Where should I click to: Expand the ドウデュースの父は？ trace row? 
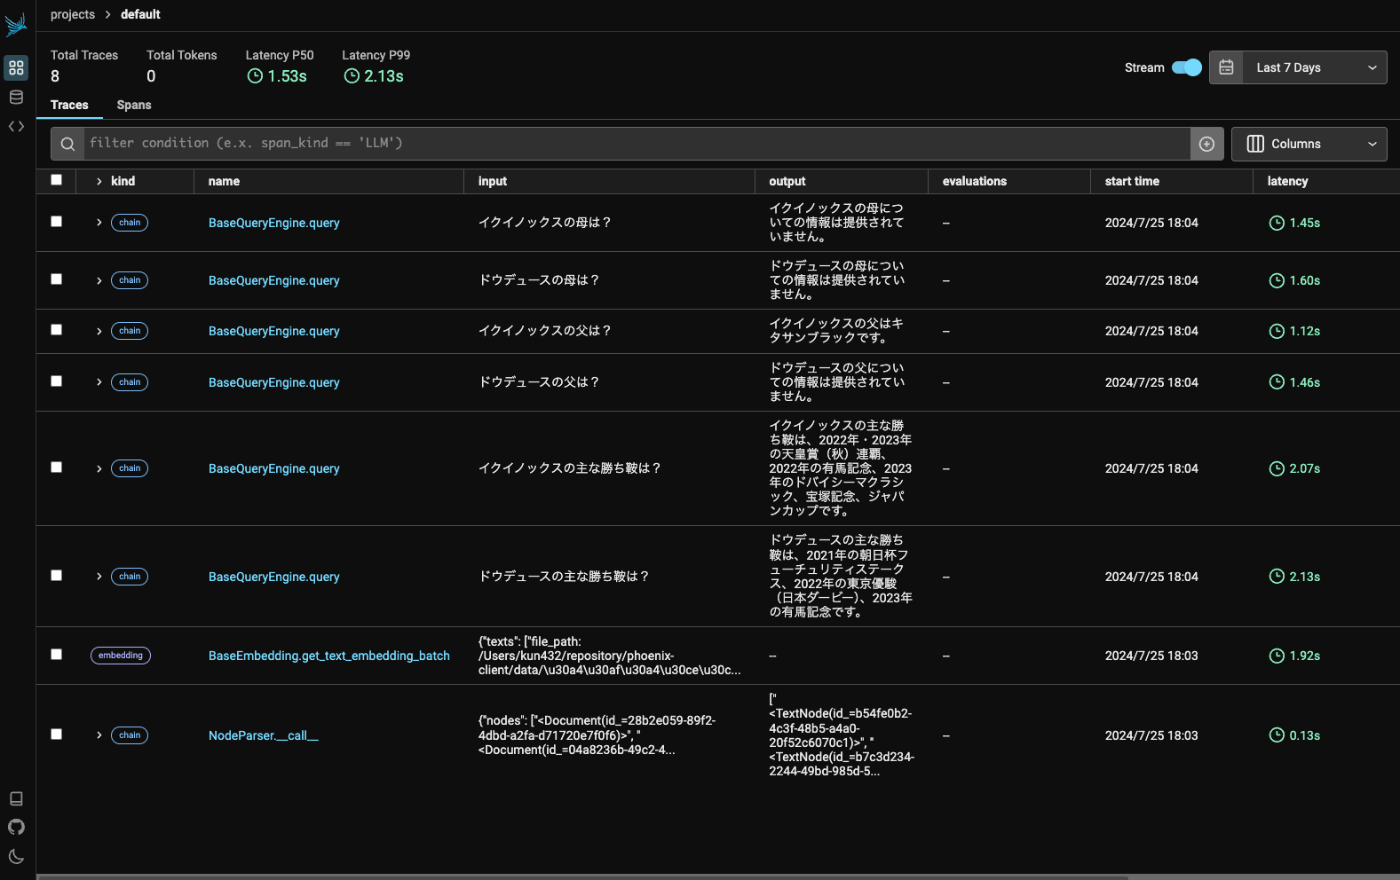point(99,382)
